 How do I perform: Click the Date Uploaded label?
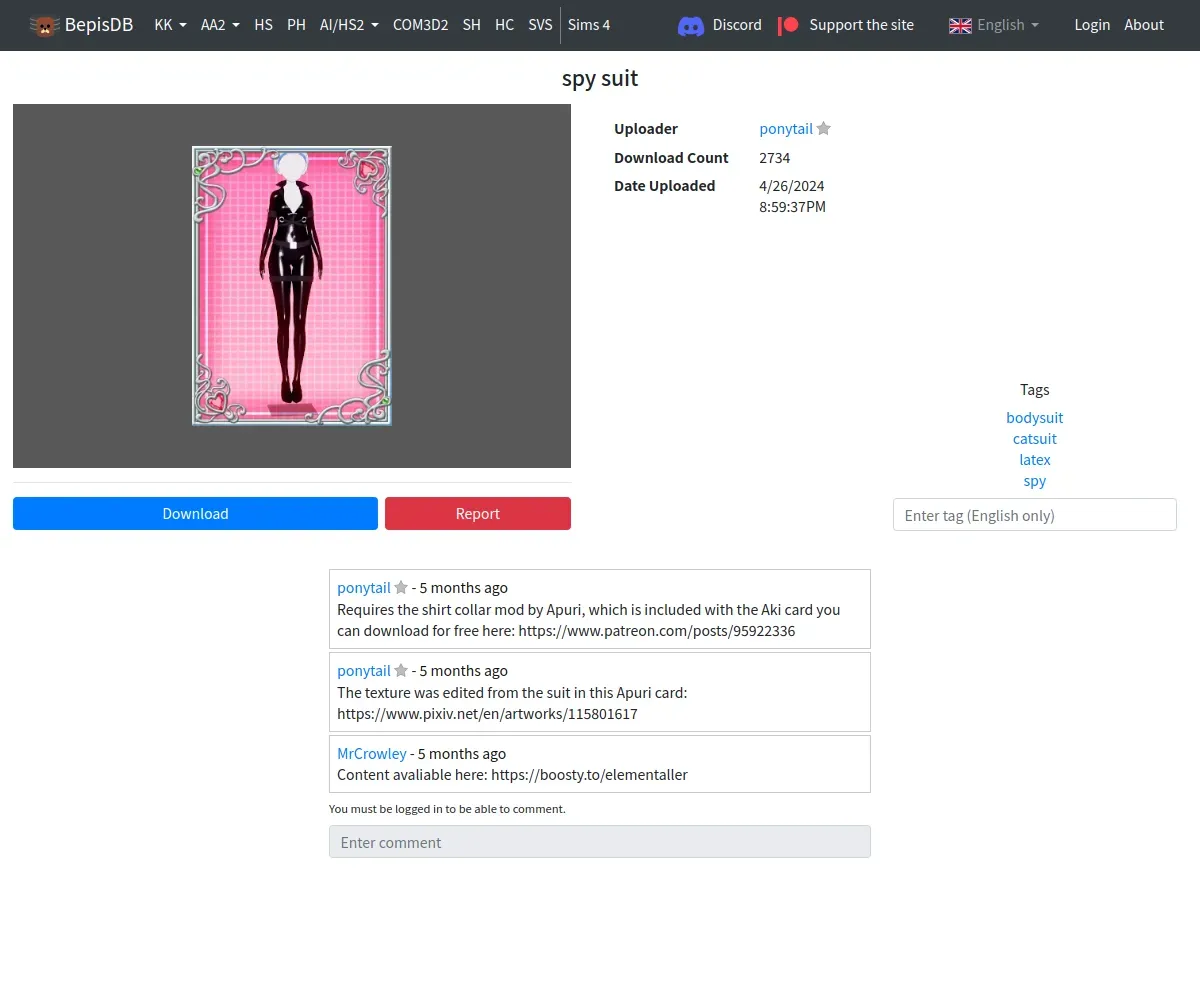(664, 185)
